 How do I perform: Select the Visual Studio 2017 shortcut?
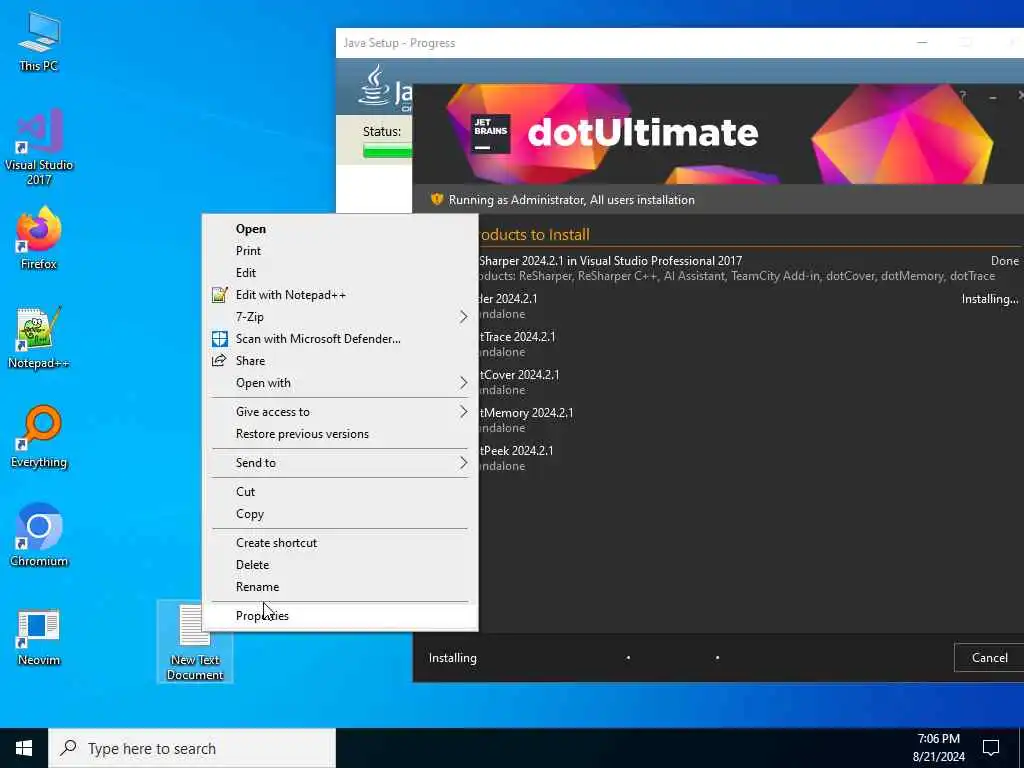[x=39, y=147]
